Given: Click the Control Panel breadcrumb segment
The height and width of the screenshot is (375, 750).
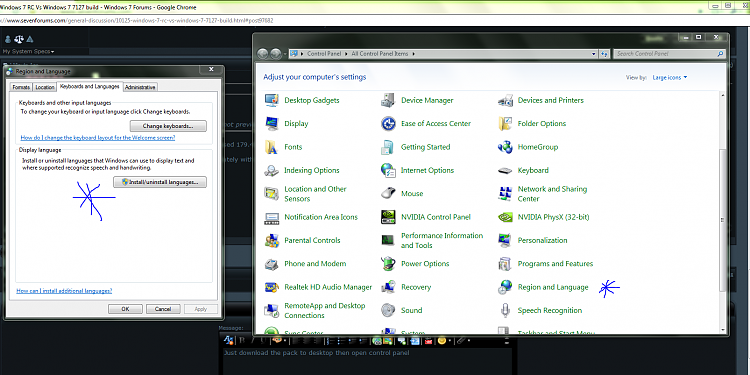Looking at the screenshot, I should pyautogui.click(x=324, y=54).
